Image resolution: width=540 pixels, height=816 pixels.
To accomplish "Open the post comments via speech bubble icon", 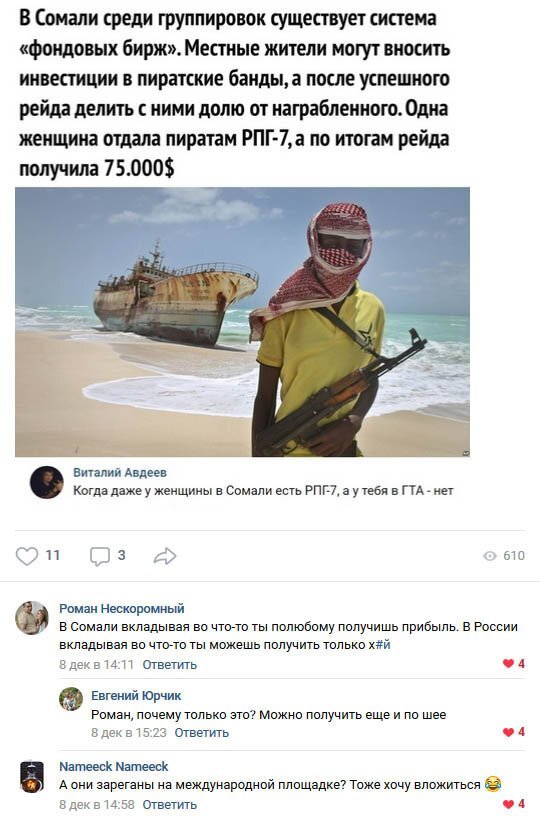I will click(100, 556).
